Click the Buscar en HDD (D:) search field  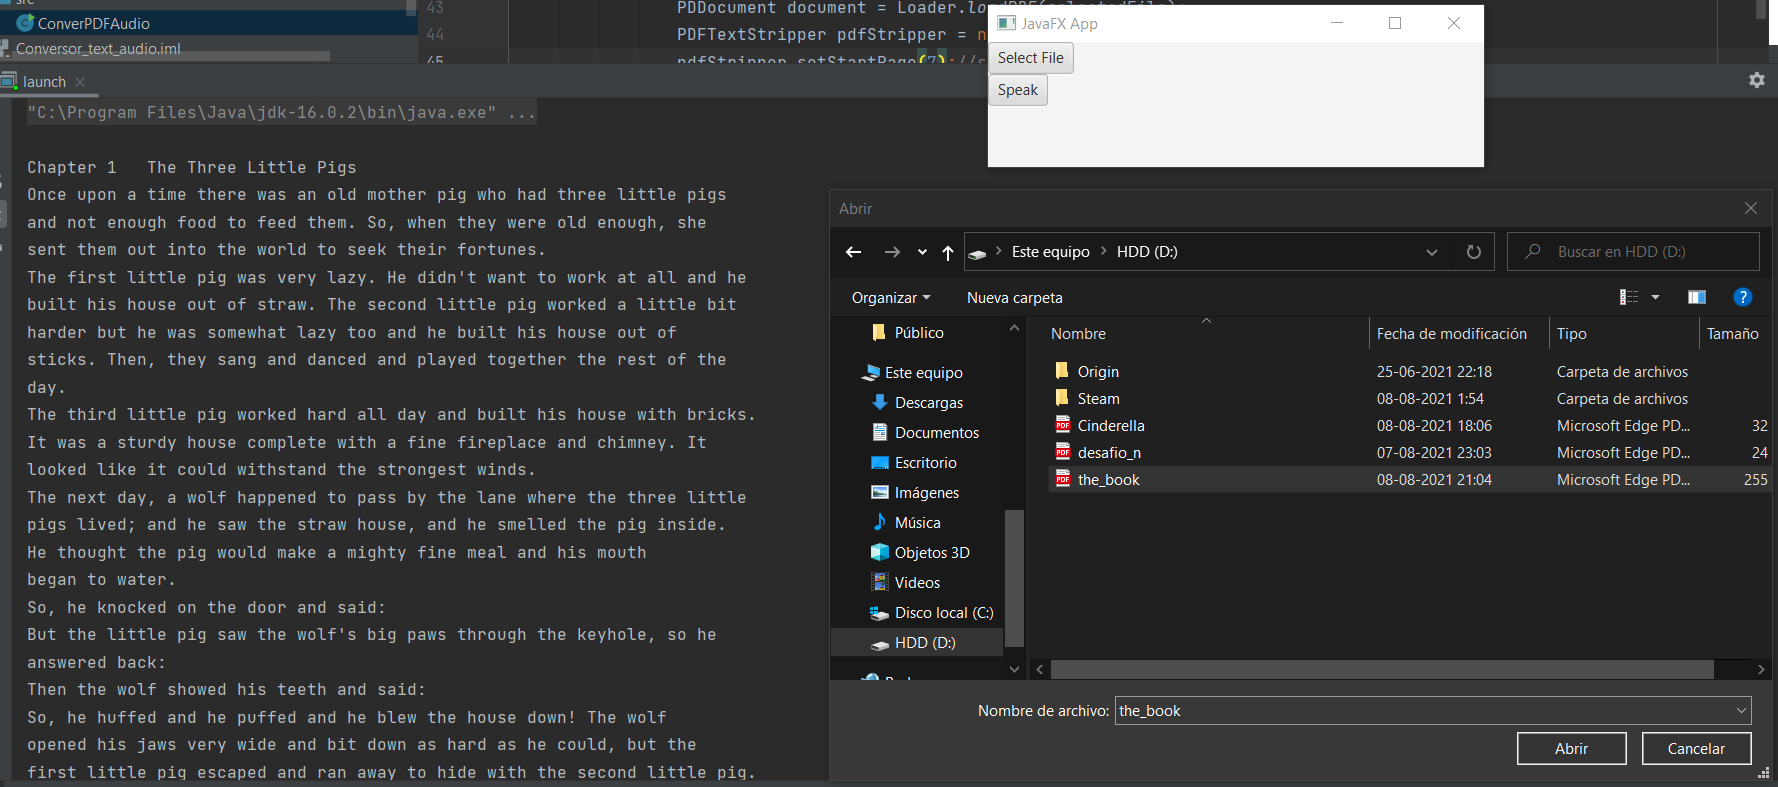[x=1633, y=252]
